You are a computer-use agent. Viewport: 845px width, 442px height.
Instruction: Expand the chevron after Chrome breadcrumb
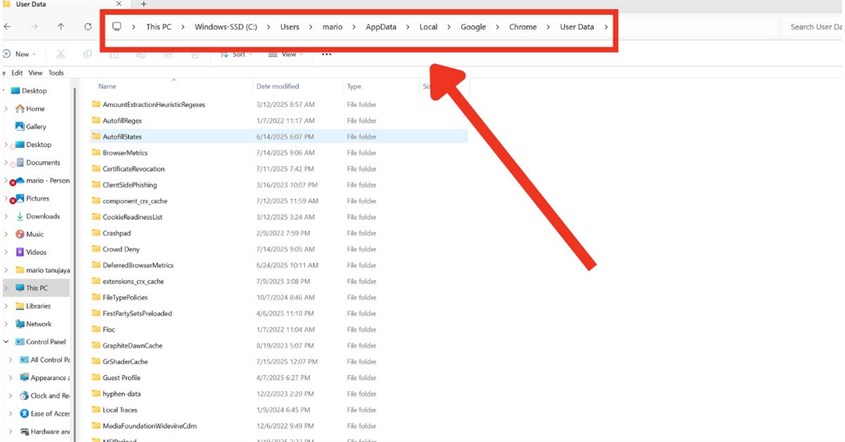[x=548, y=26]
